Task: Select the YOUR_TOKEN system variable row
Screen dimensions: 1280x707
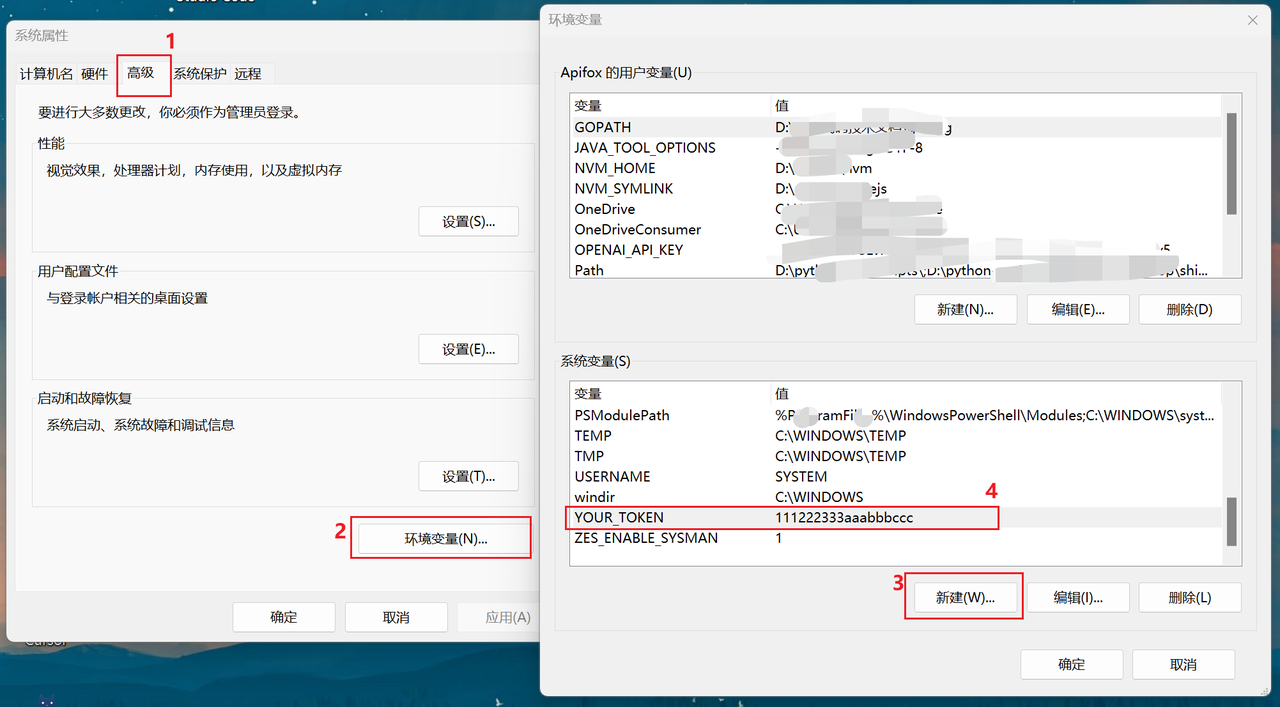Action: click(x=896, y=517)
